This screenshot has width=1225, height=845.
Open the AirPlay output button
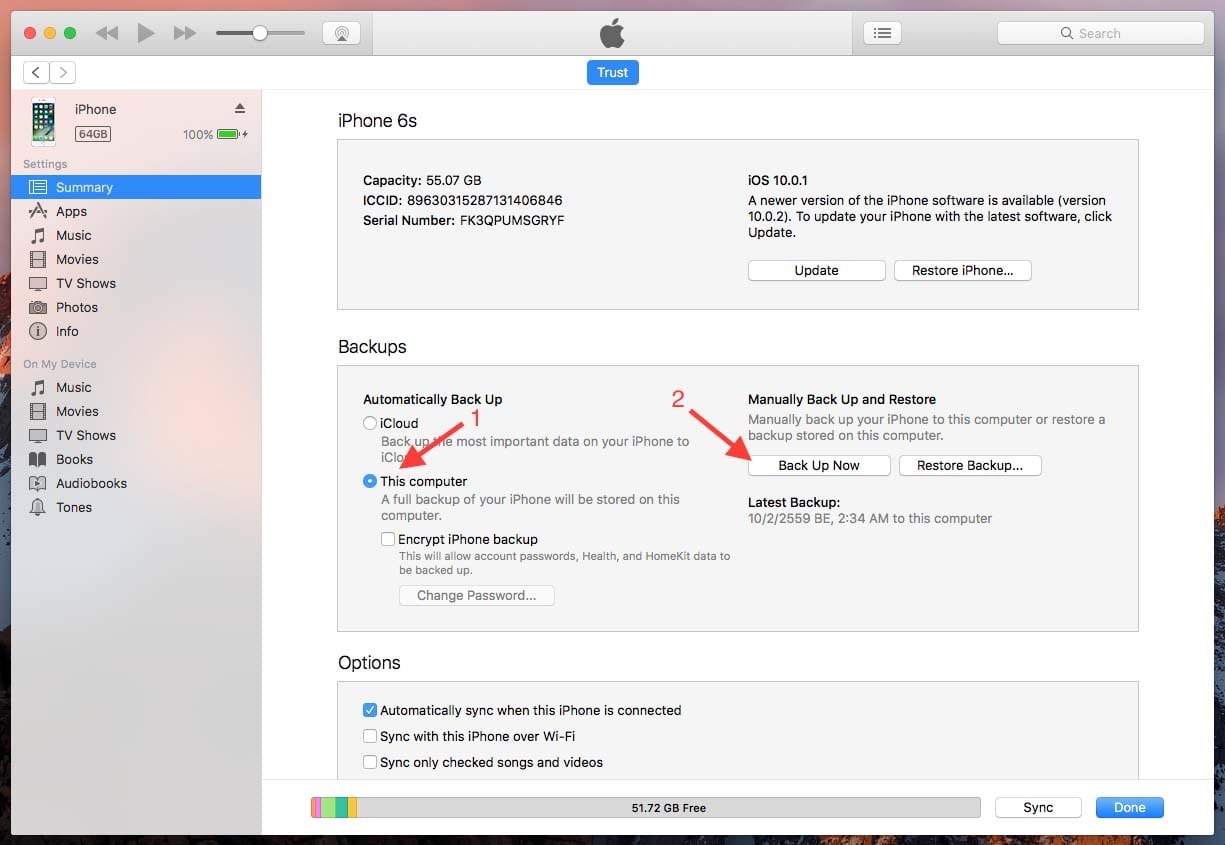(341, 33)
